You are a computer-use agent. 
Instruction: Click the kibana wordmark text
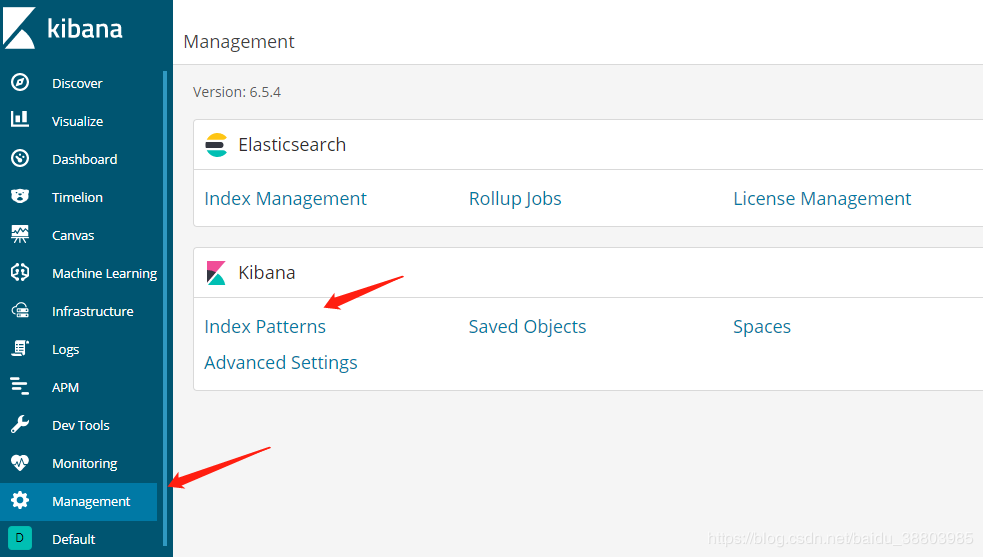(85, 28)
